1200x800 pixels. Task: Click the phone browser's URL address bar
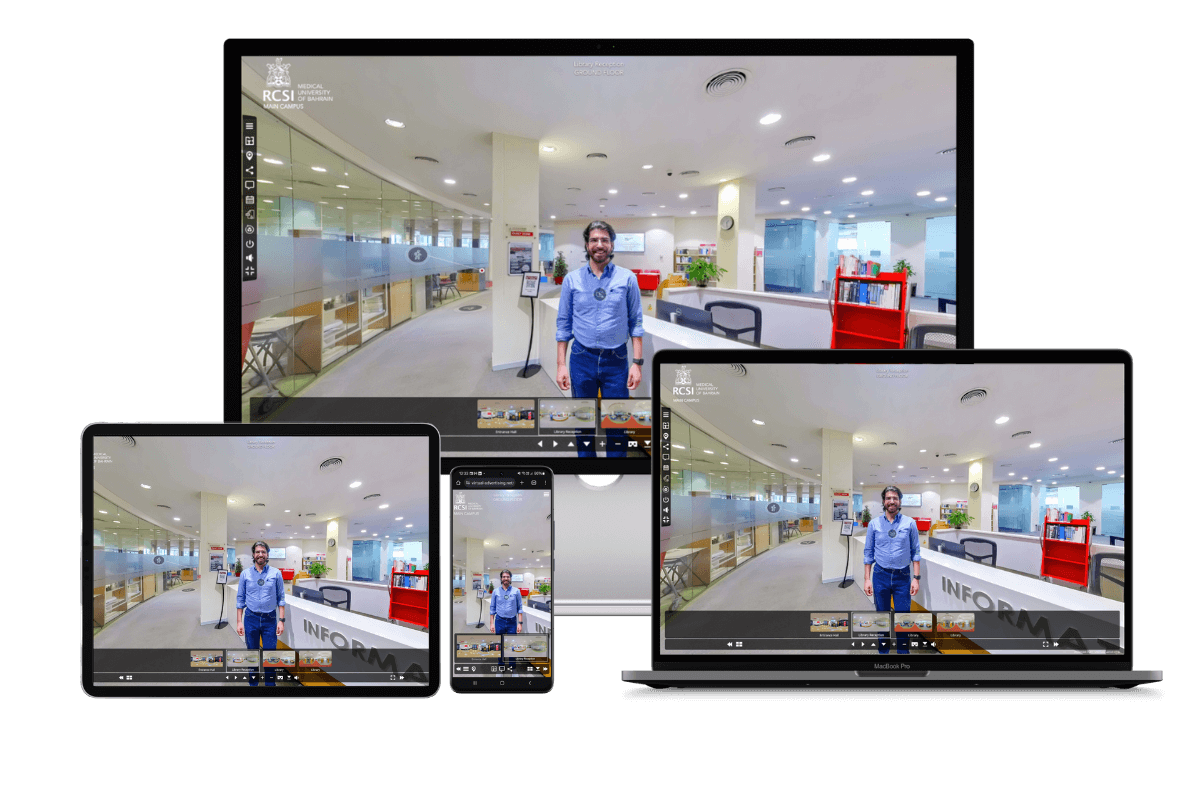click(x=490, y=482)
